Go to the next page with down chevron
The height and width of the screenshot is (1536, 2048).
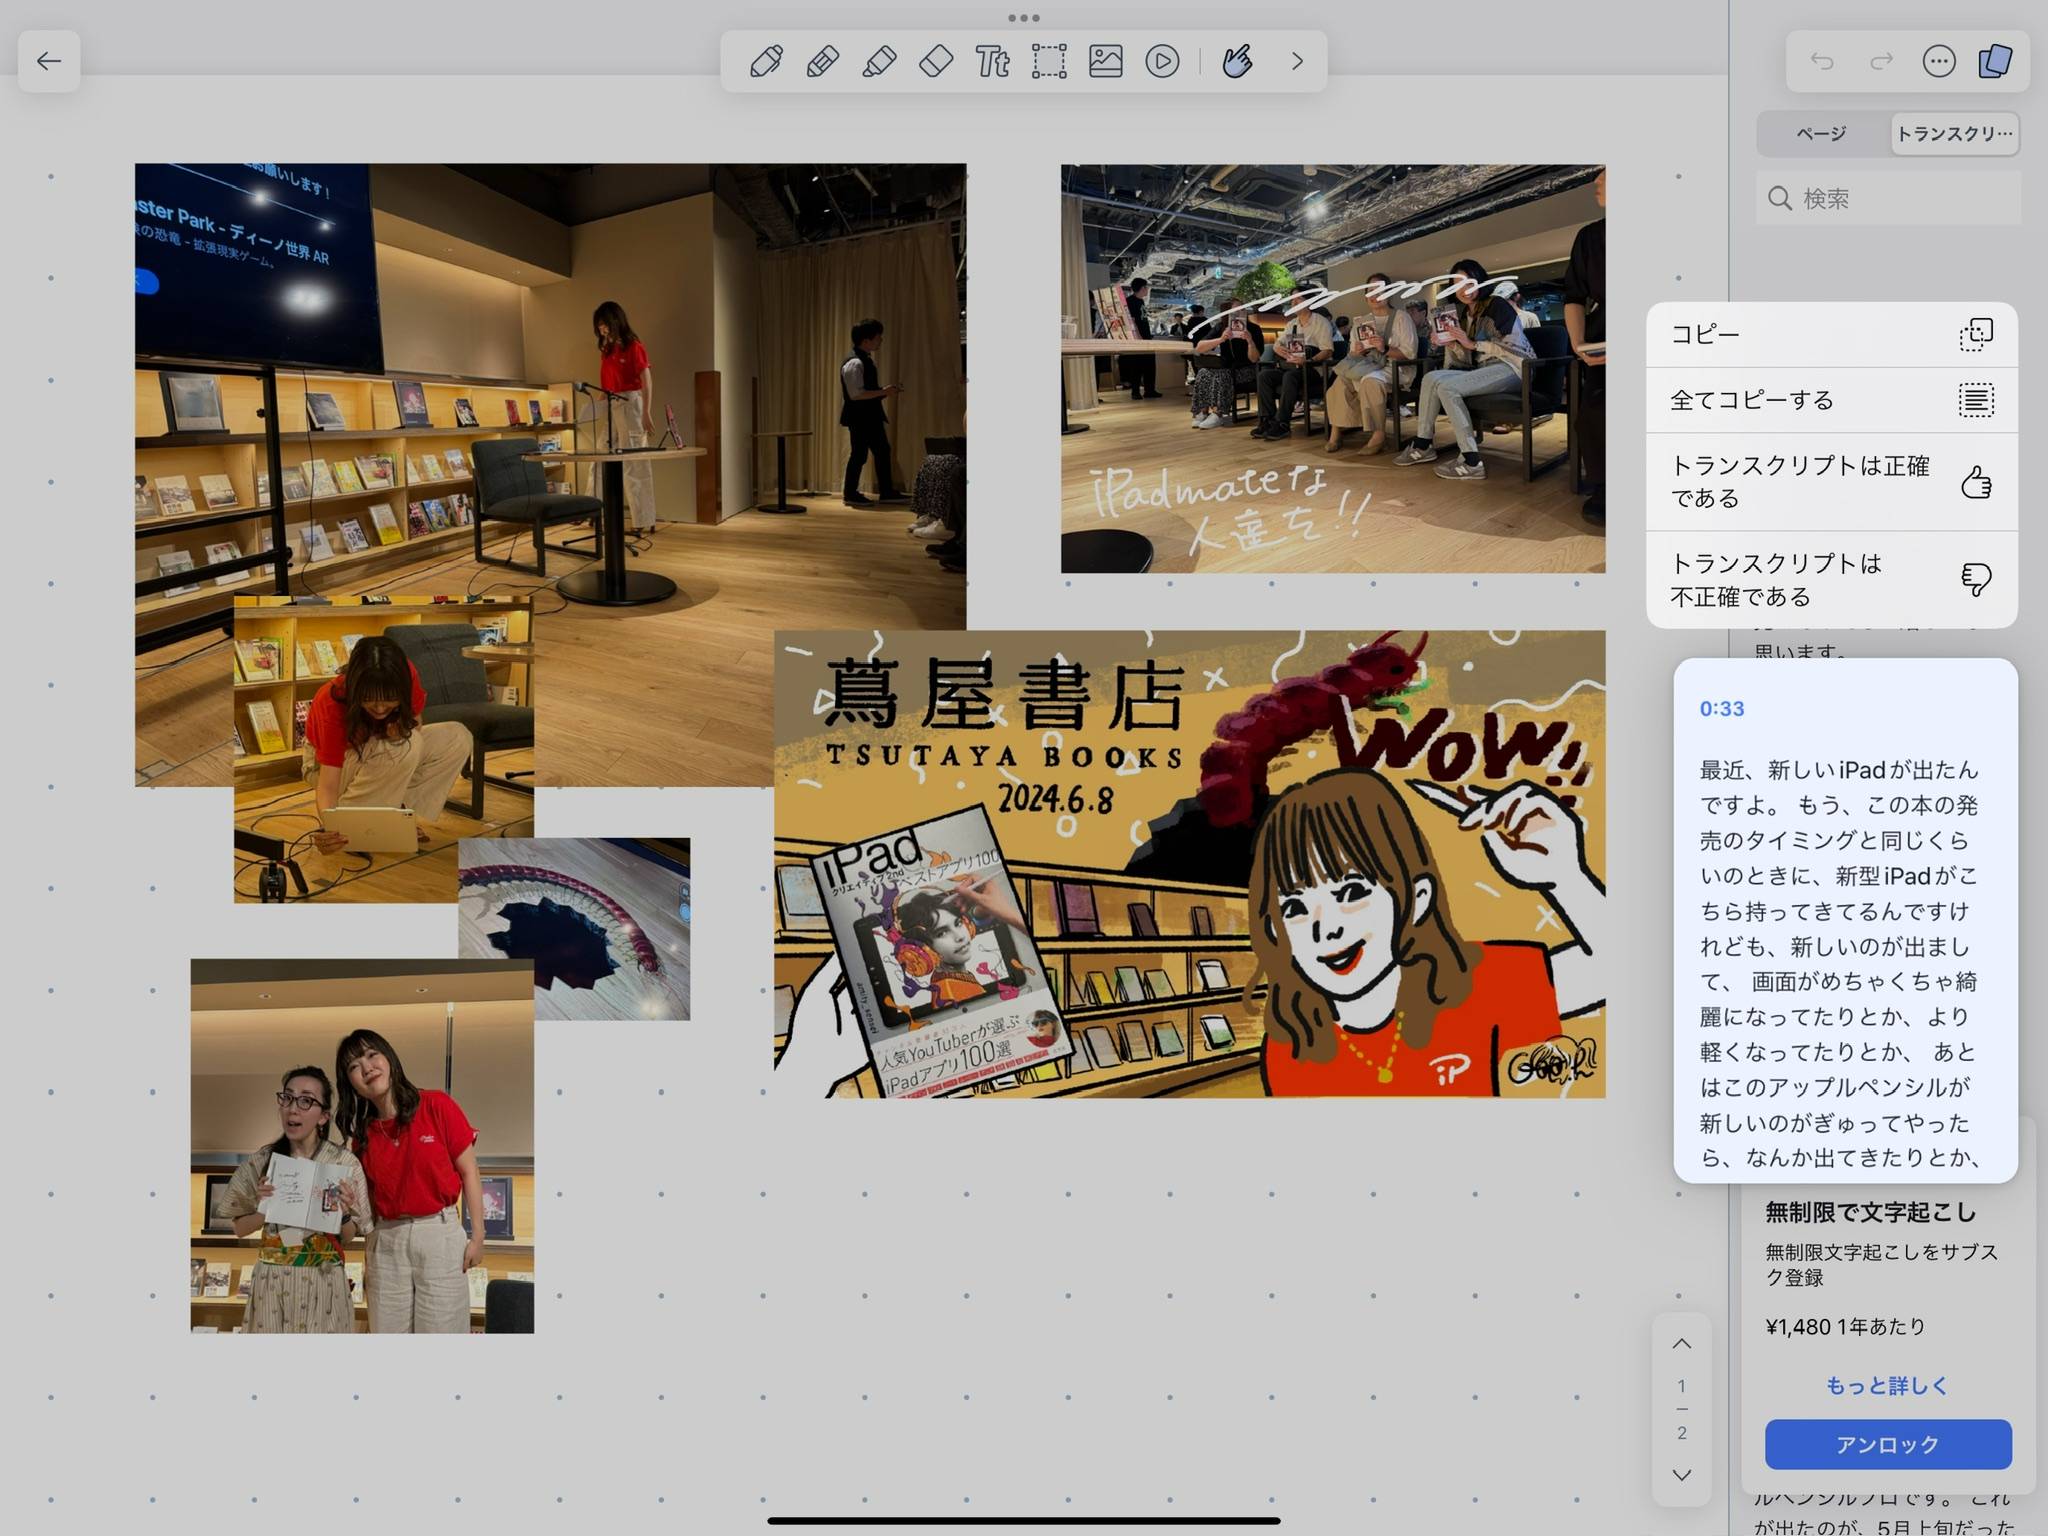click(1682, 1475)
